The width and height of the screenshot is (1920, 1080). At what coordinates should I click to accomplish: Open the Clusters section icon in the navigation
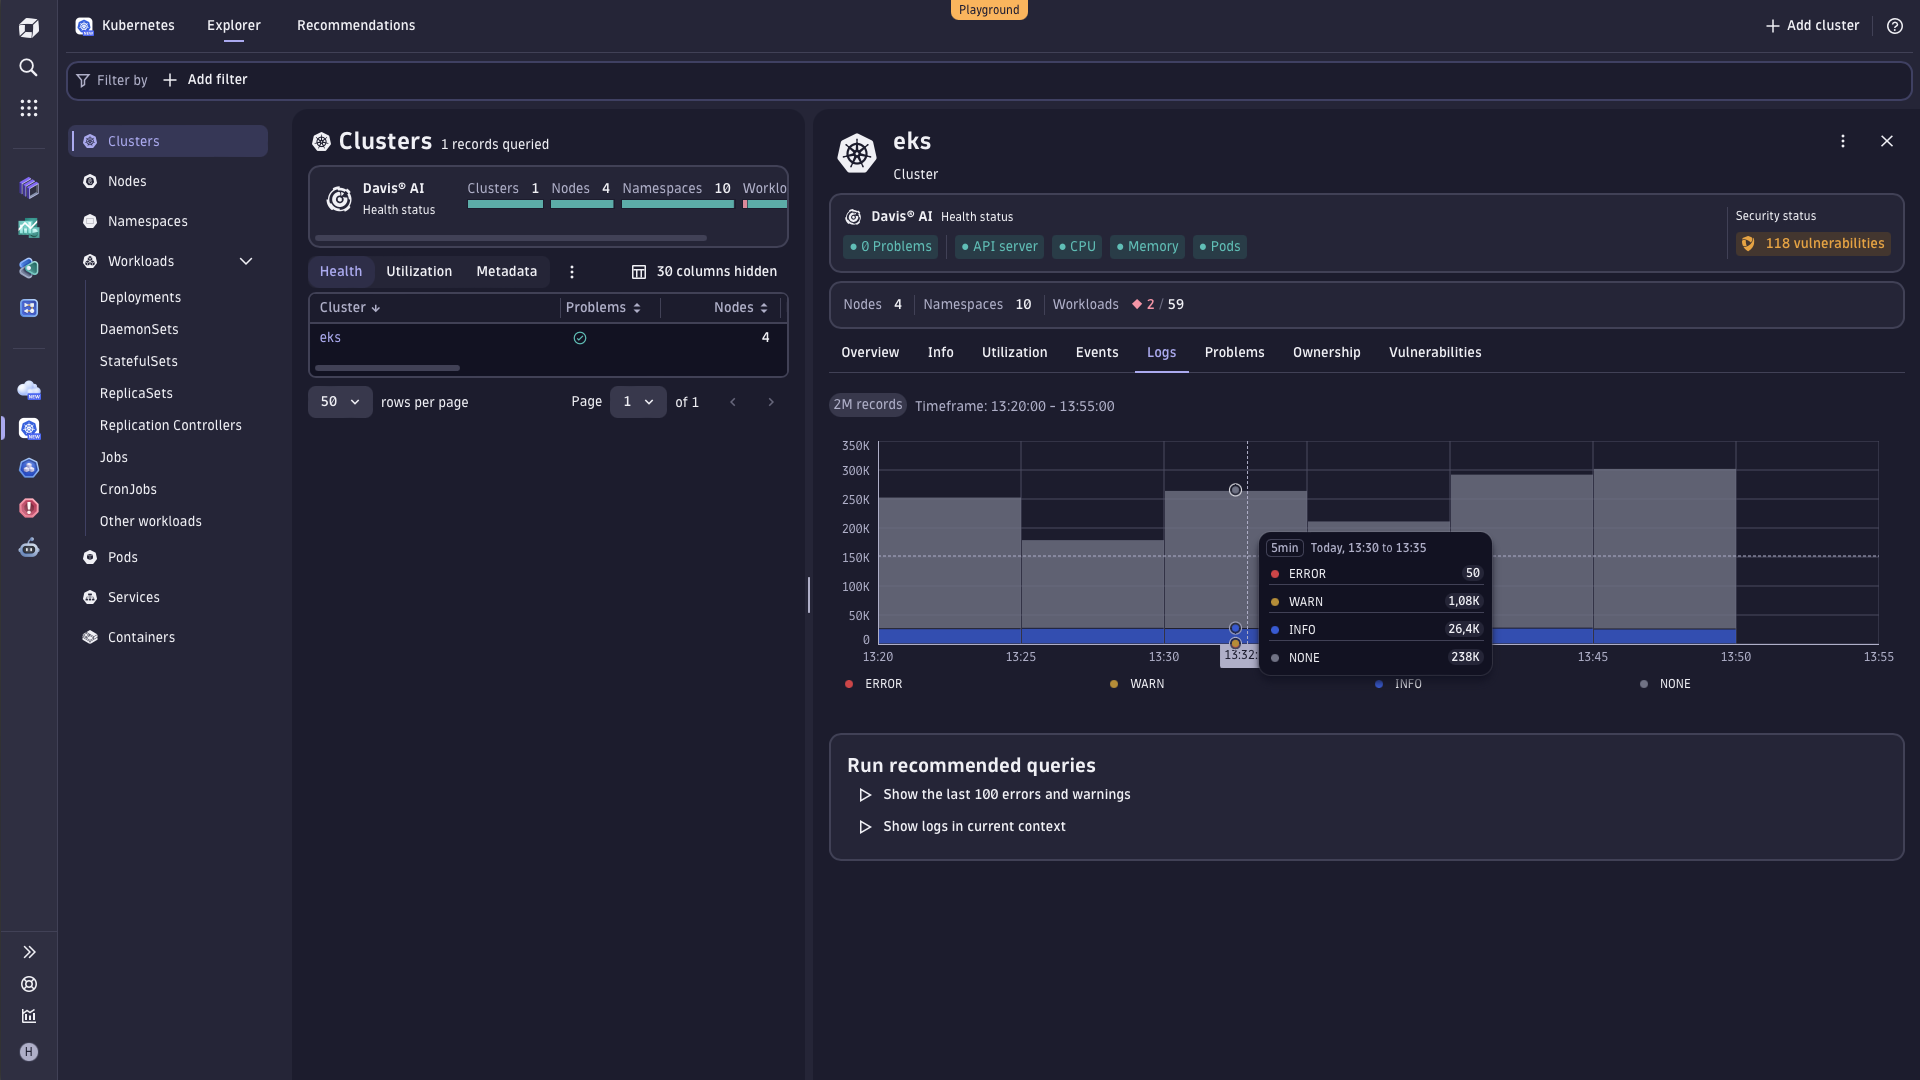tap(89, 141)
